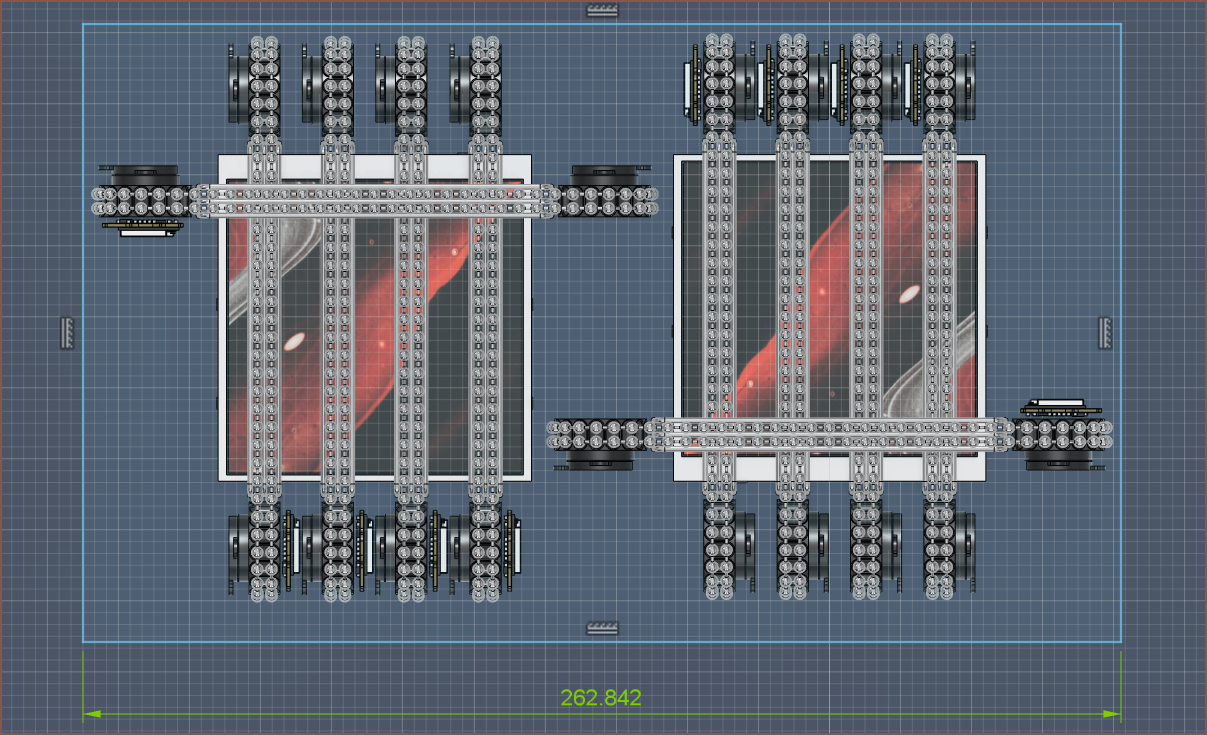Screen dimensions: 1207x735
Task: Click the constraint glyph on the rectangle's right edge
Action: click(1107, 332)
